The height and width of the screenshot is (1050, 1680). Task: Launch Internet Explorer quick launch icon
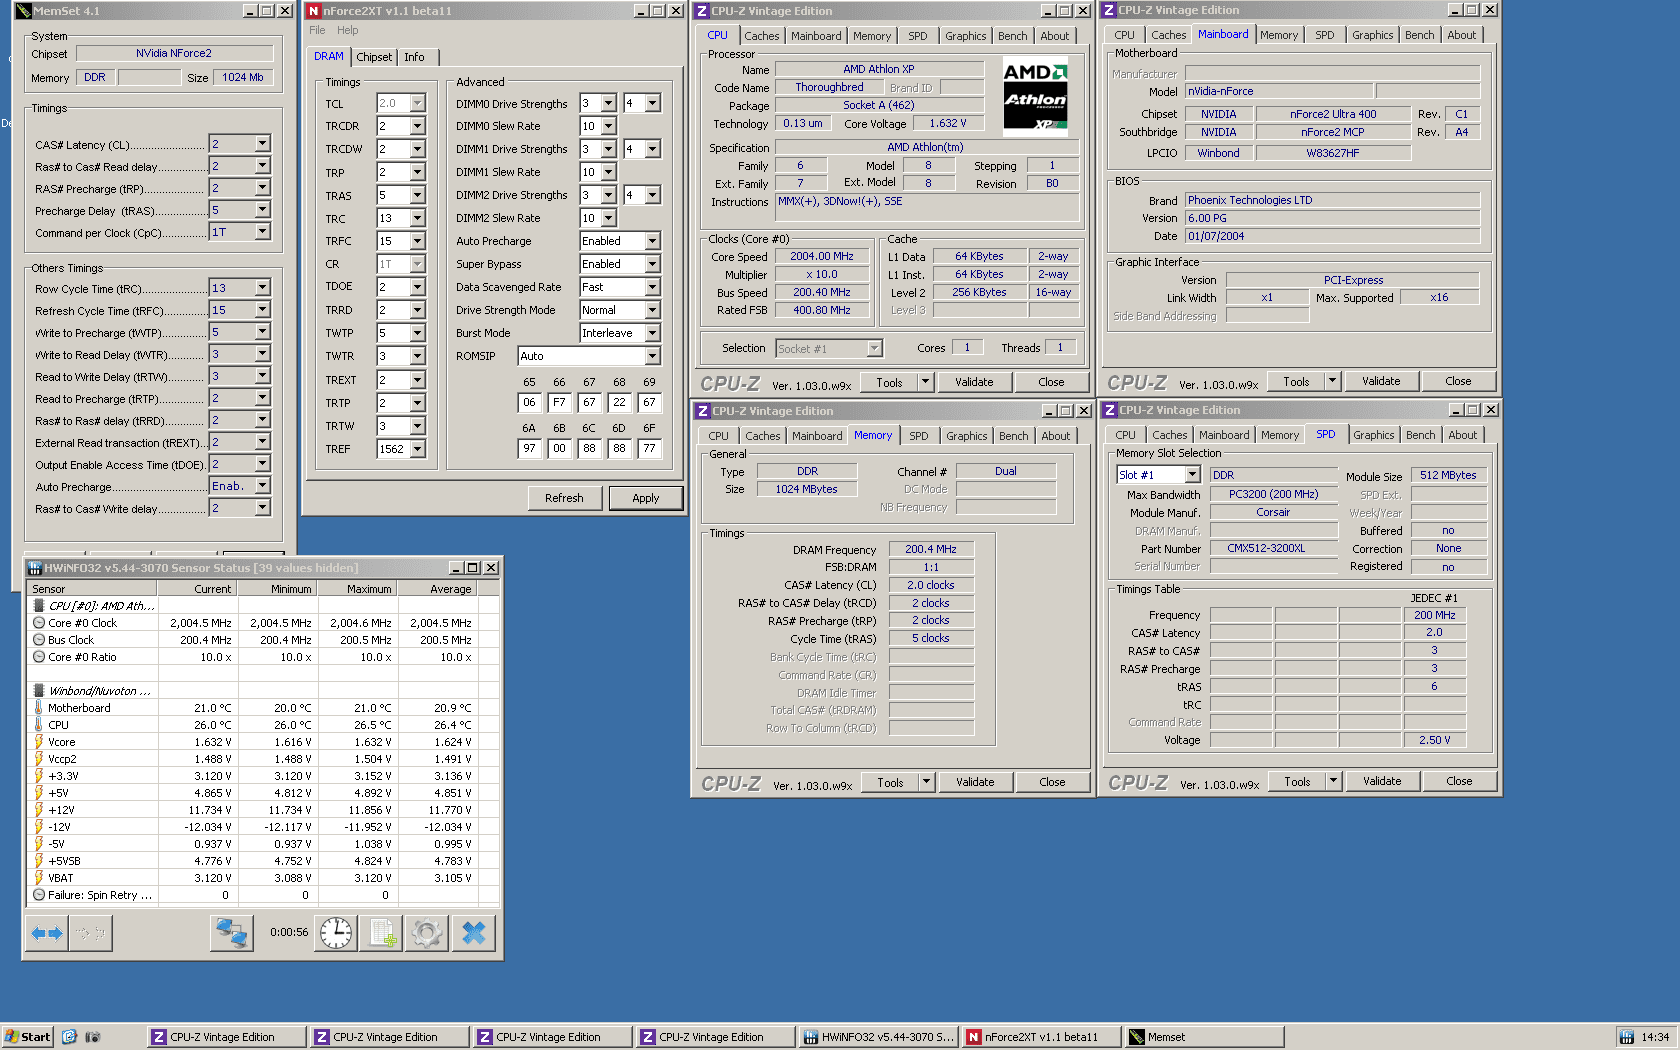69,1037
